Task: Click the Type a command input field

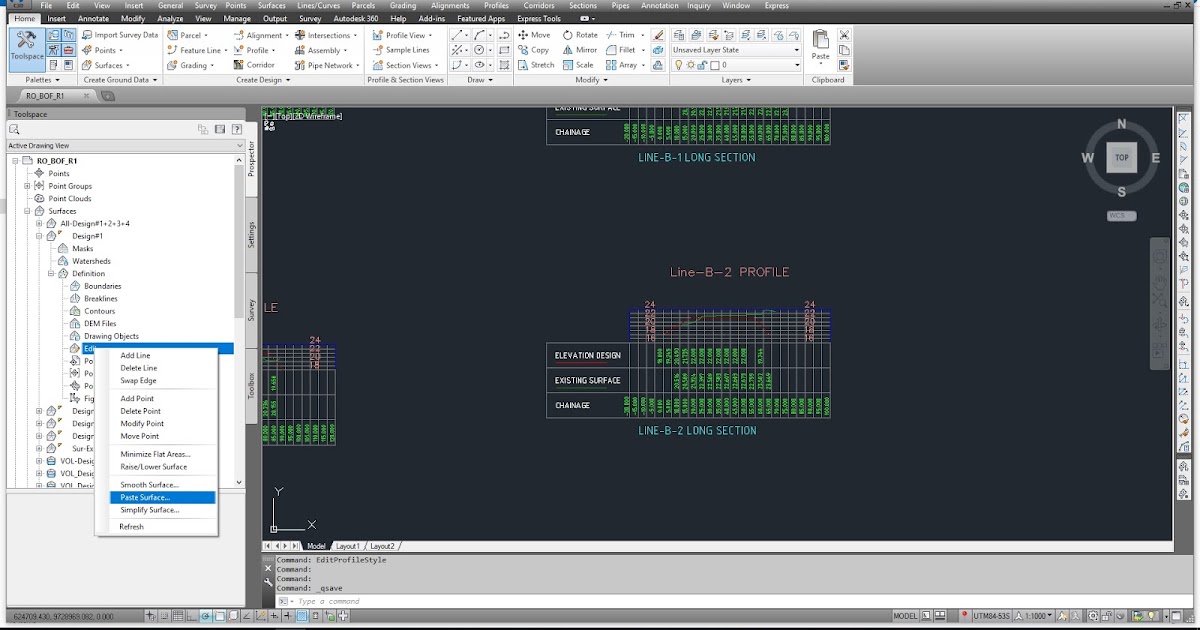Action: tap(360, 600)
